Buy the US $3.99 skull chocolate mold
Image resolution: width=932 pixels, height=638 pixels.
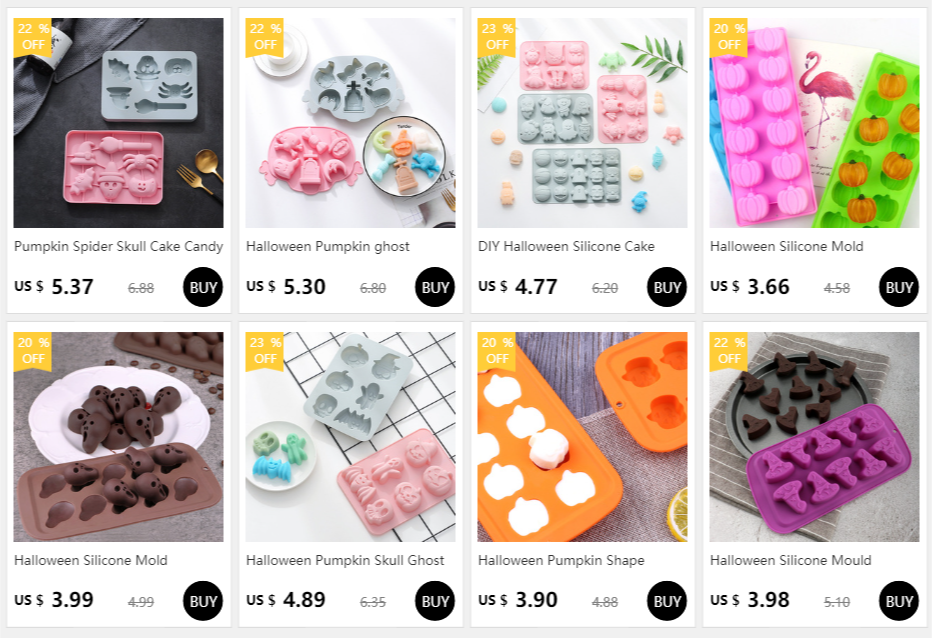(x=203, y=601)
